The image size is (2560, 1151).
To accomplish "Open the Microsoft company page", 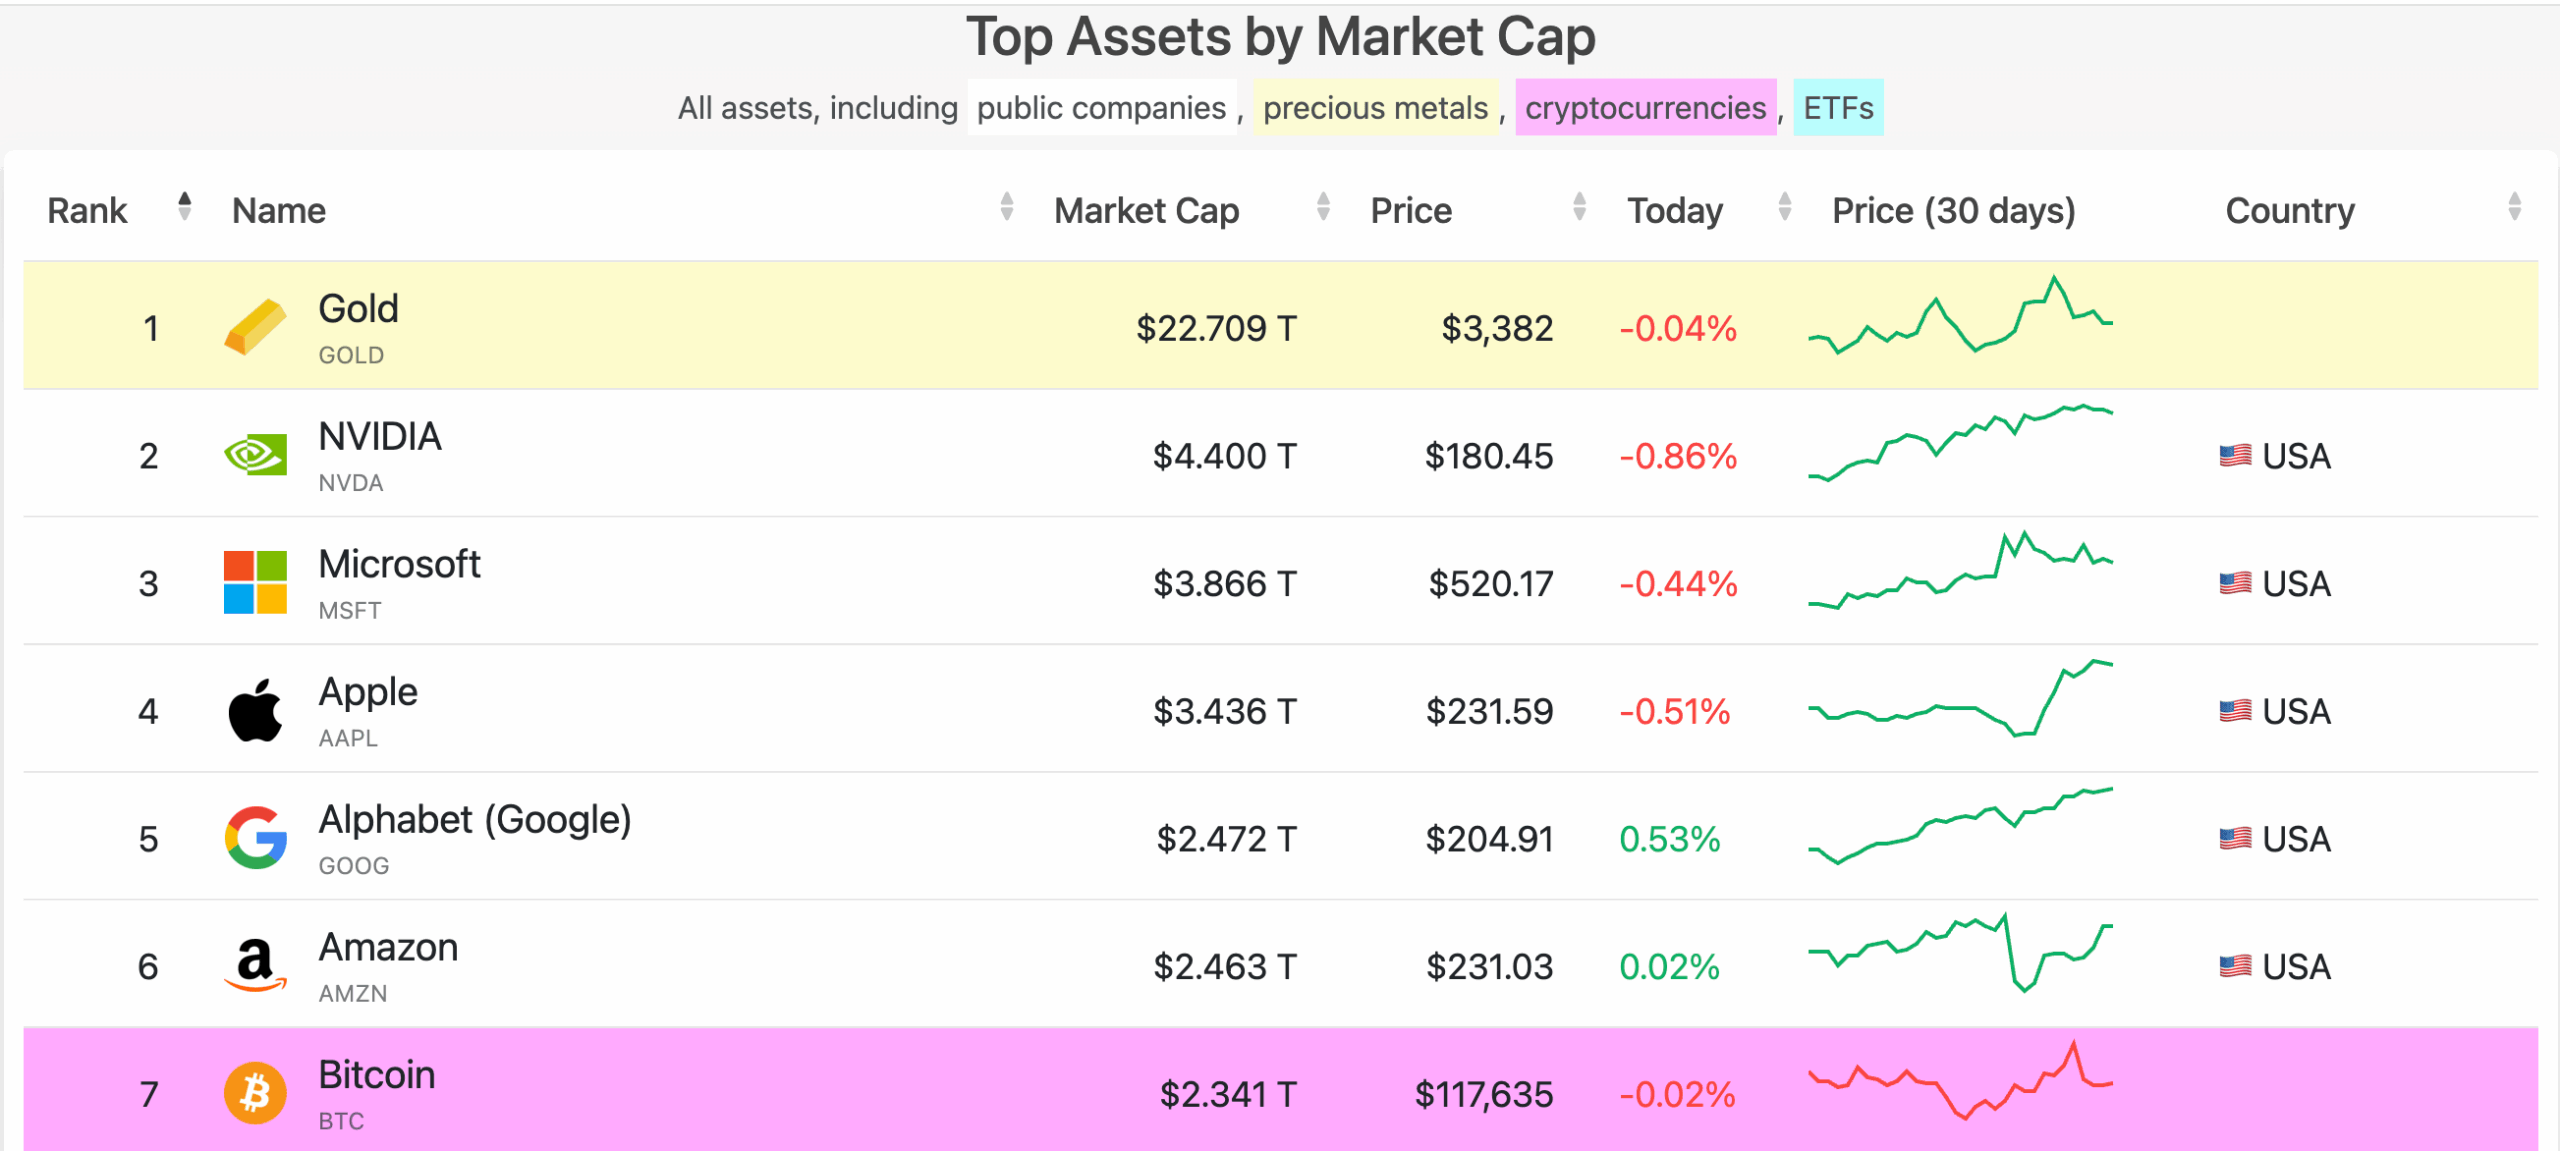I will click(399, 564).
